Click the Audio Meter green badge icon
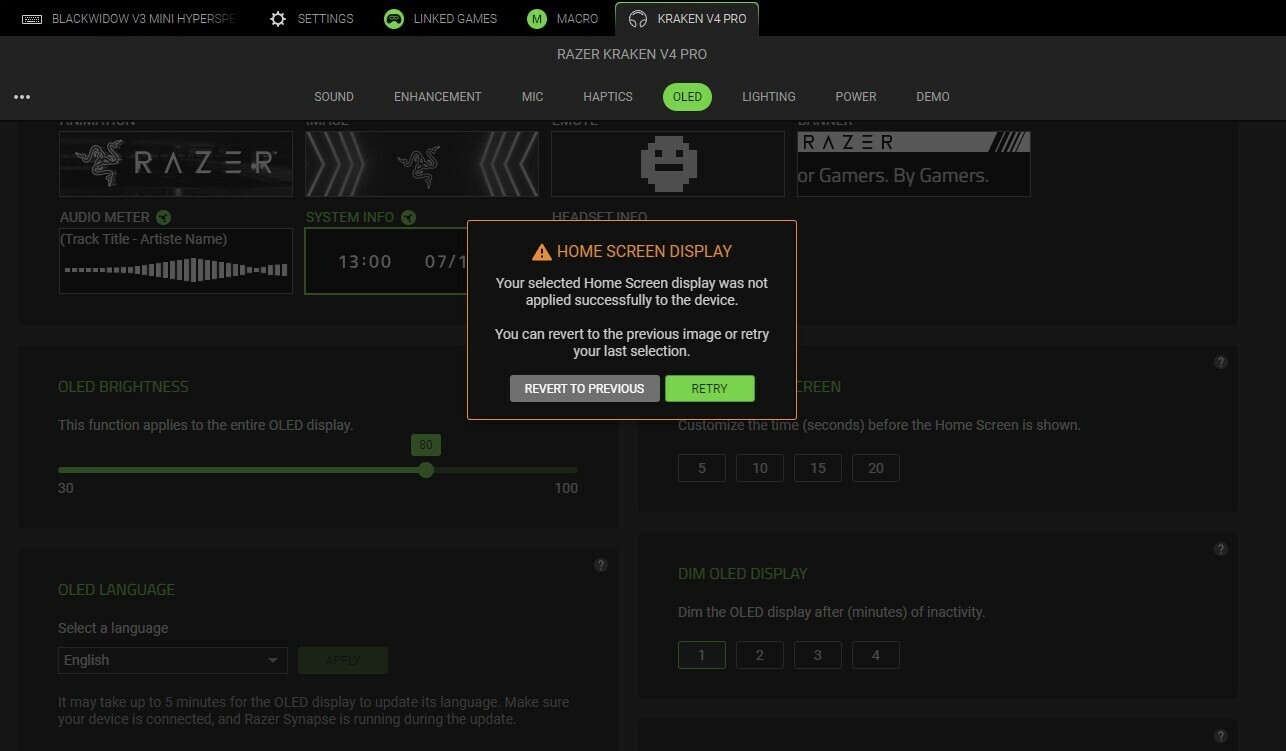The width and height of the screenshot is (1286, 751). pos(163,217)
